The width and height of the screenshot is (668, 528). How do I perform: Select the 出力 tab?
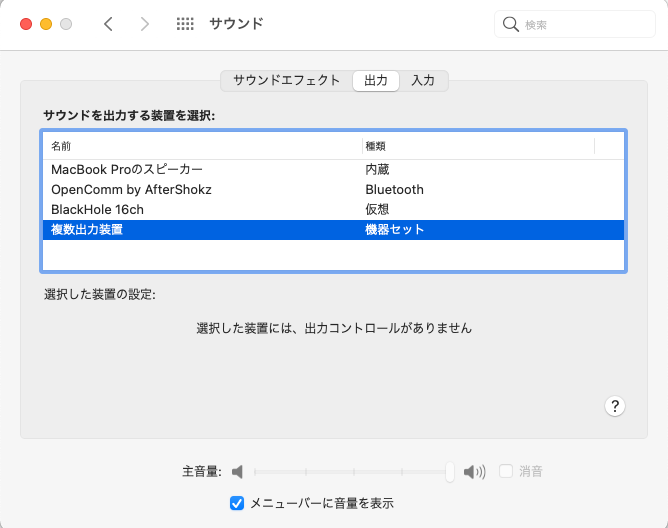376,81
